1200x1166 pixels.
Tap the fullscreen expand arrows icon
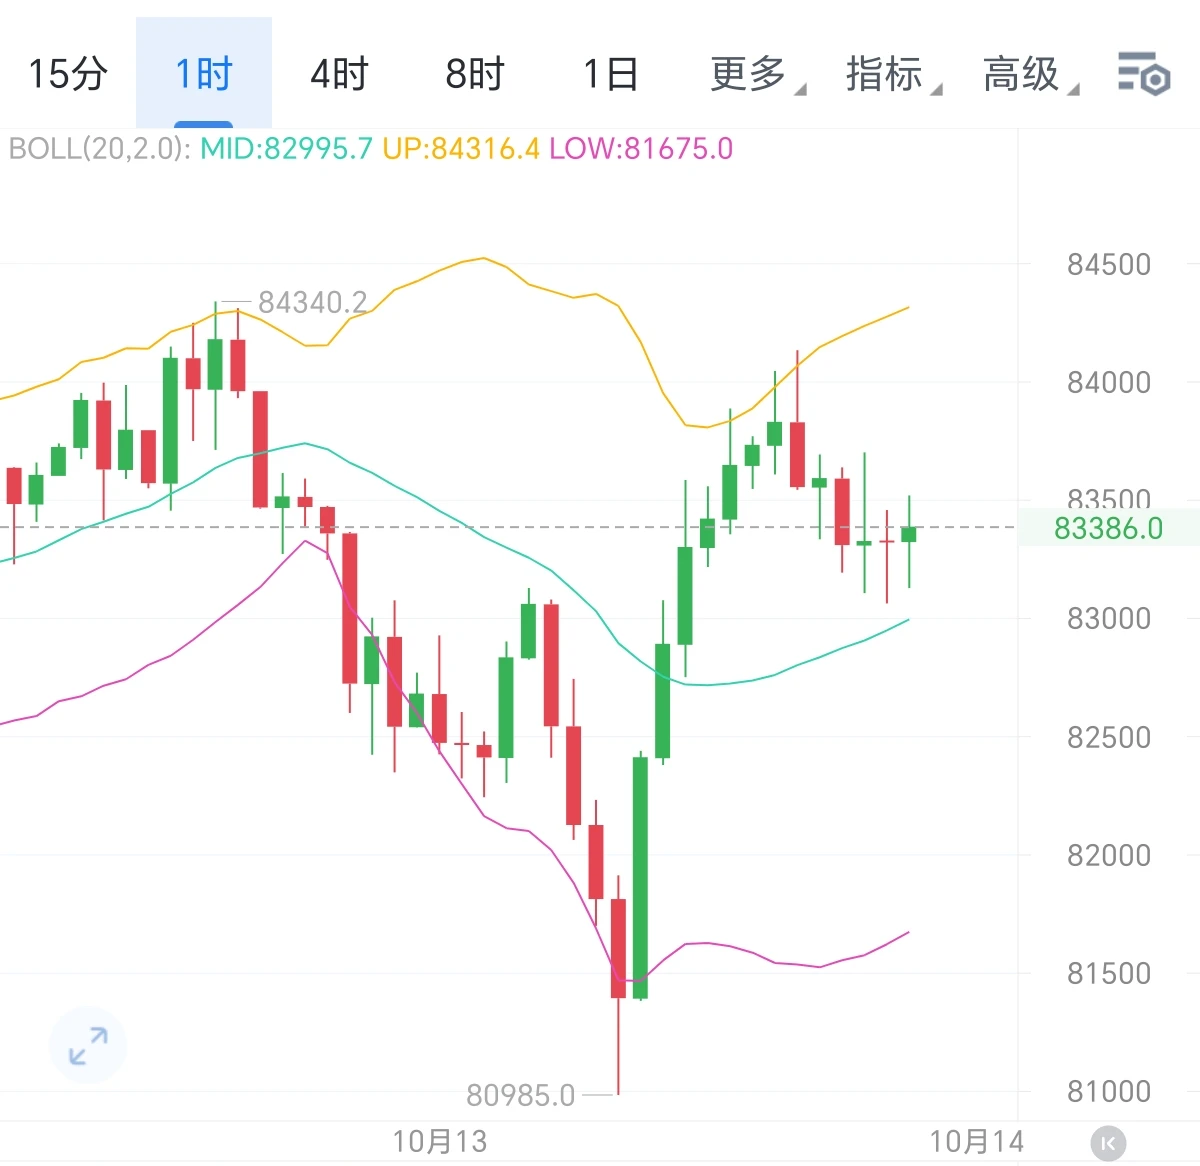click(x=88, y=1045)
